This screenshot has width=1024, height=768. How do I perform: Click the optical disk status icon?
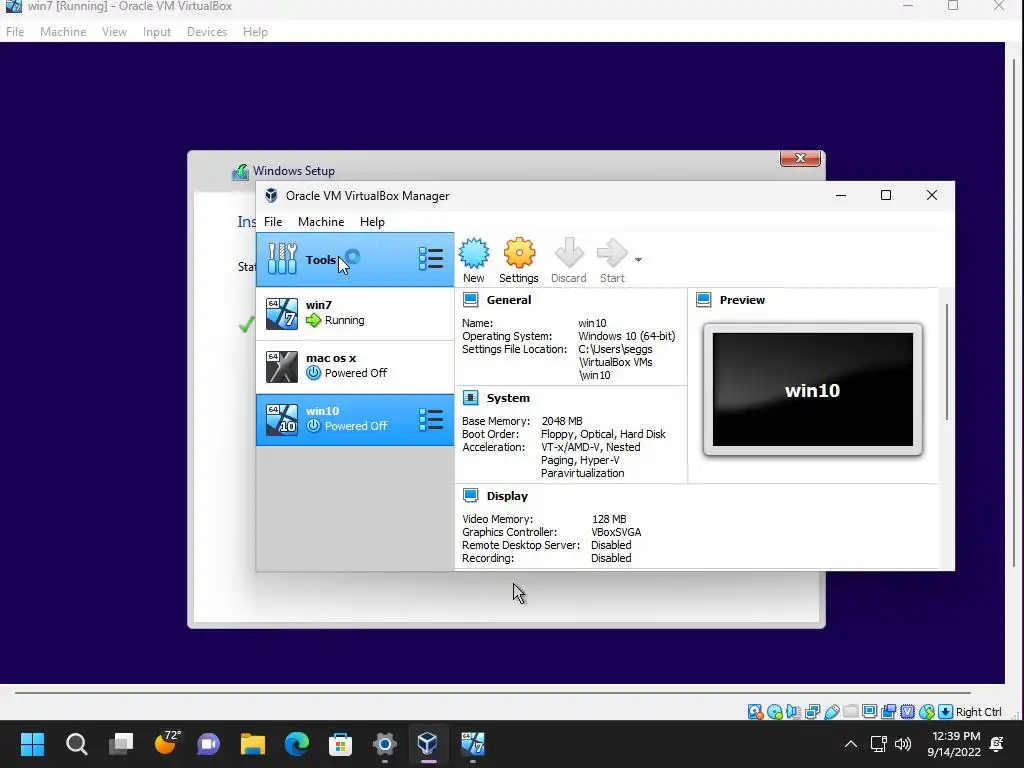click(775, 712)
